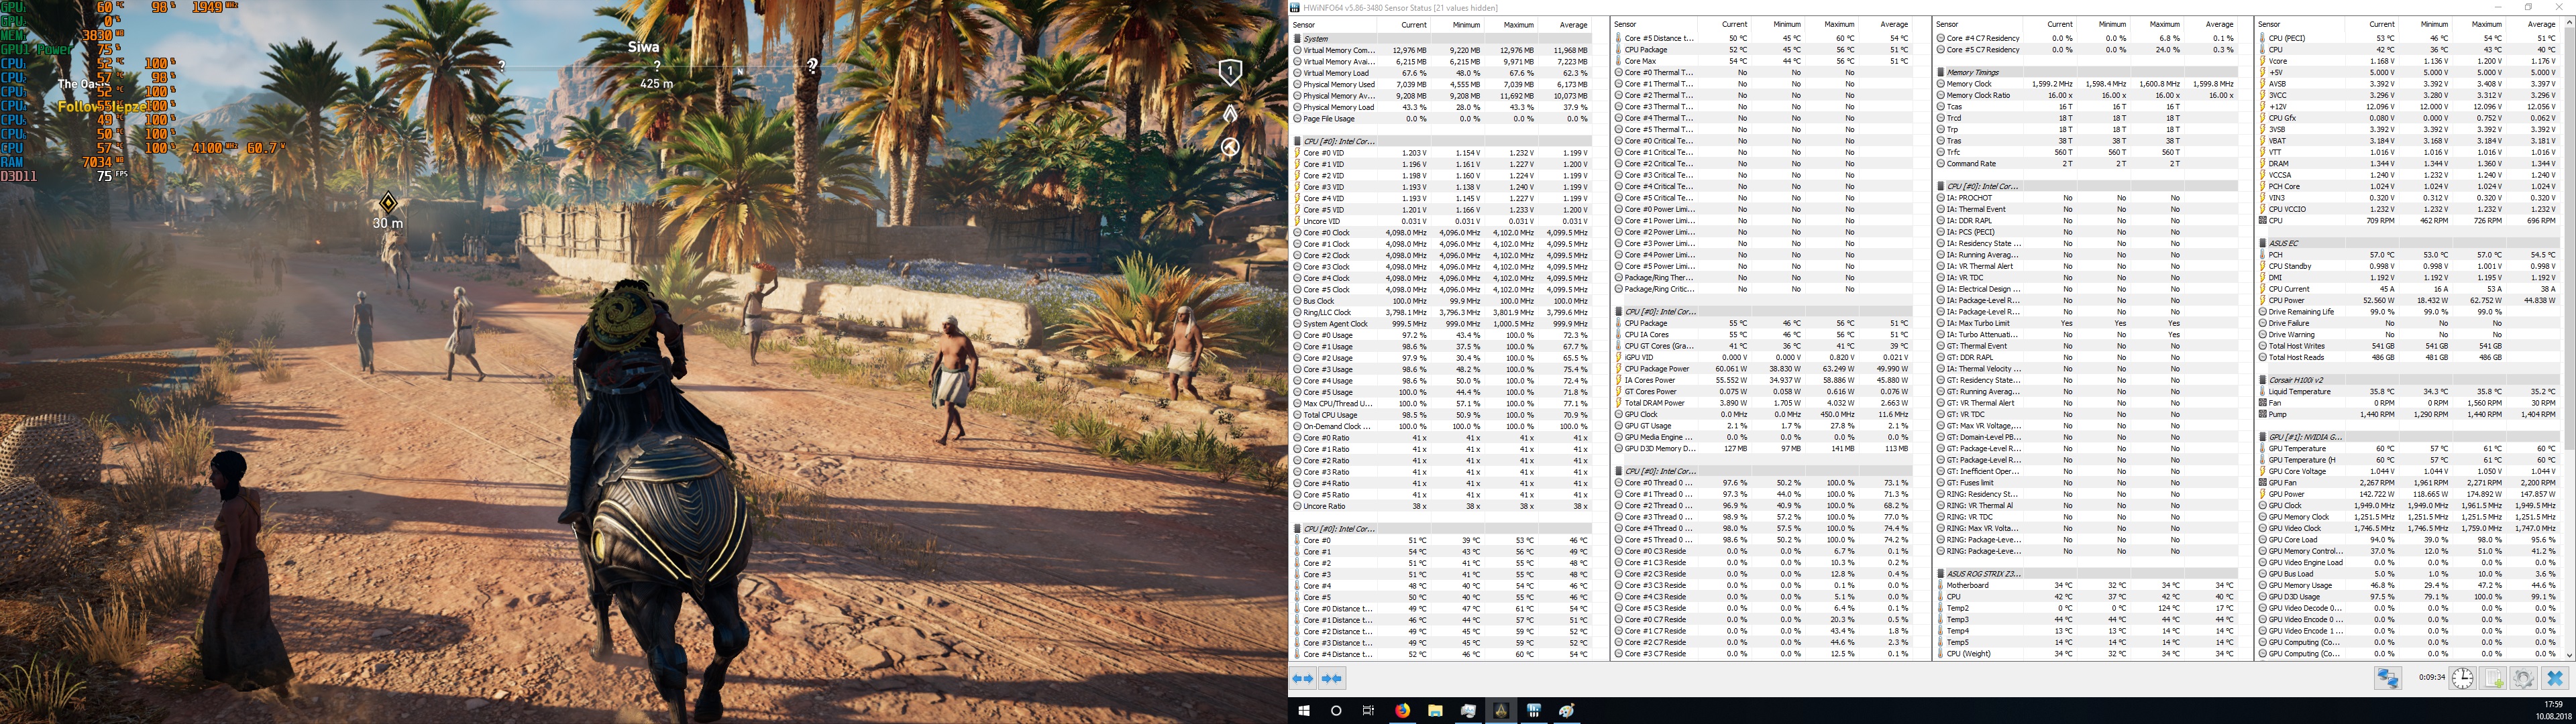Click the first panel's Sensor column header
This screenshot has height=724, width=2576.
(1304, 25)
